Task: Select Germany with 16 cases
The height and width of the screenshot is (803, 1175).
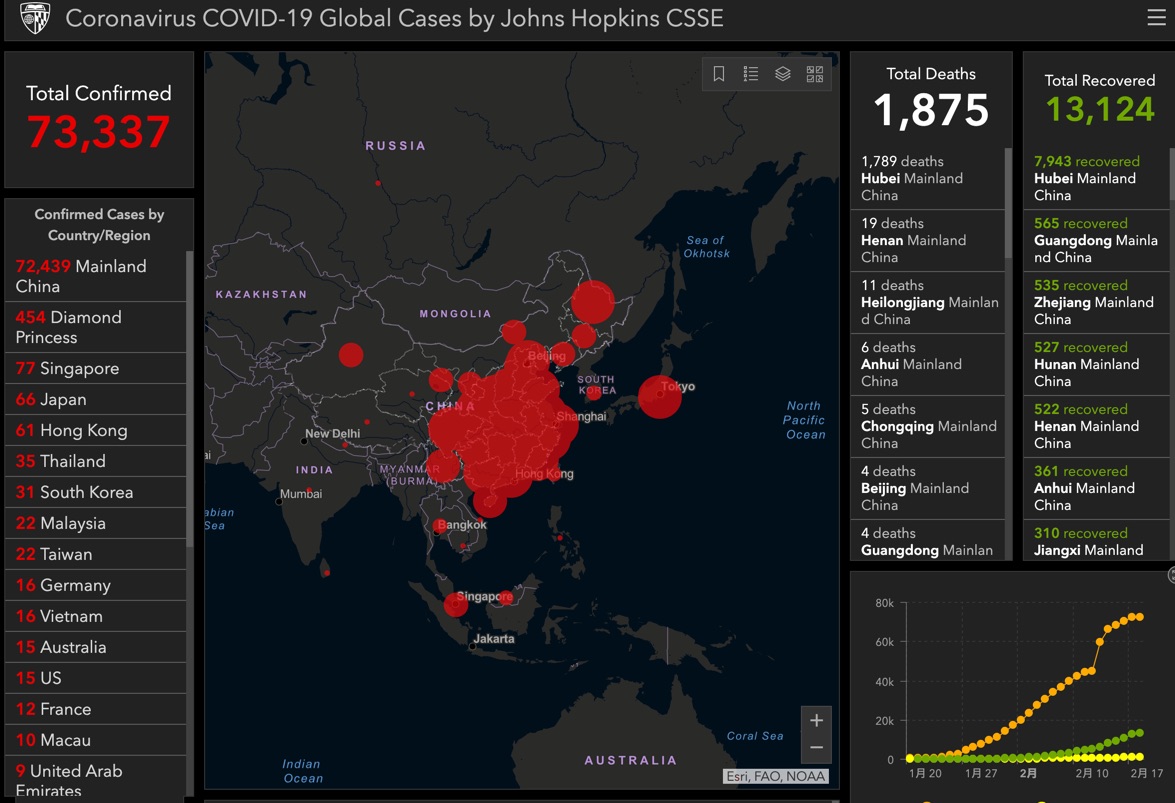Action: 95,585
